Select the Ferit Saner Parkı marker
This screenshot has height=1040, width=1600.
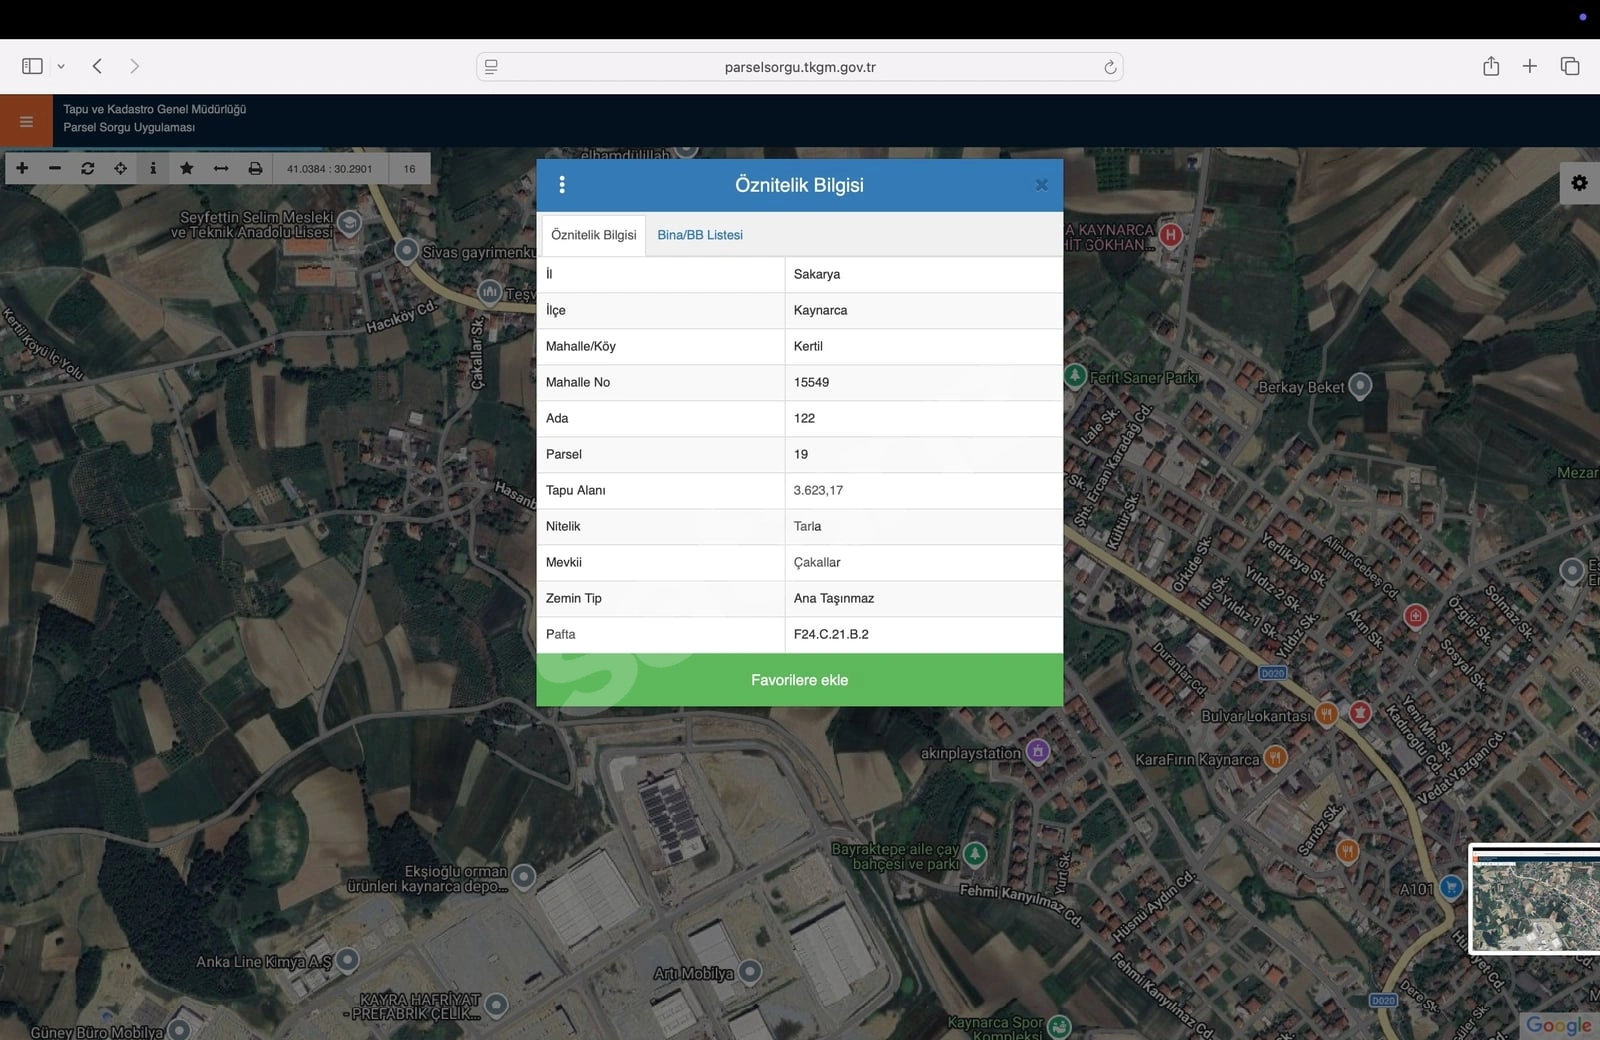(1075, 376)
